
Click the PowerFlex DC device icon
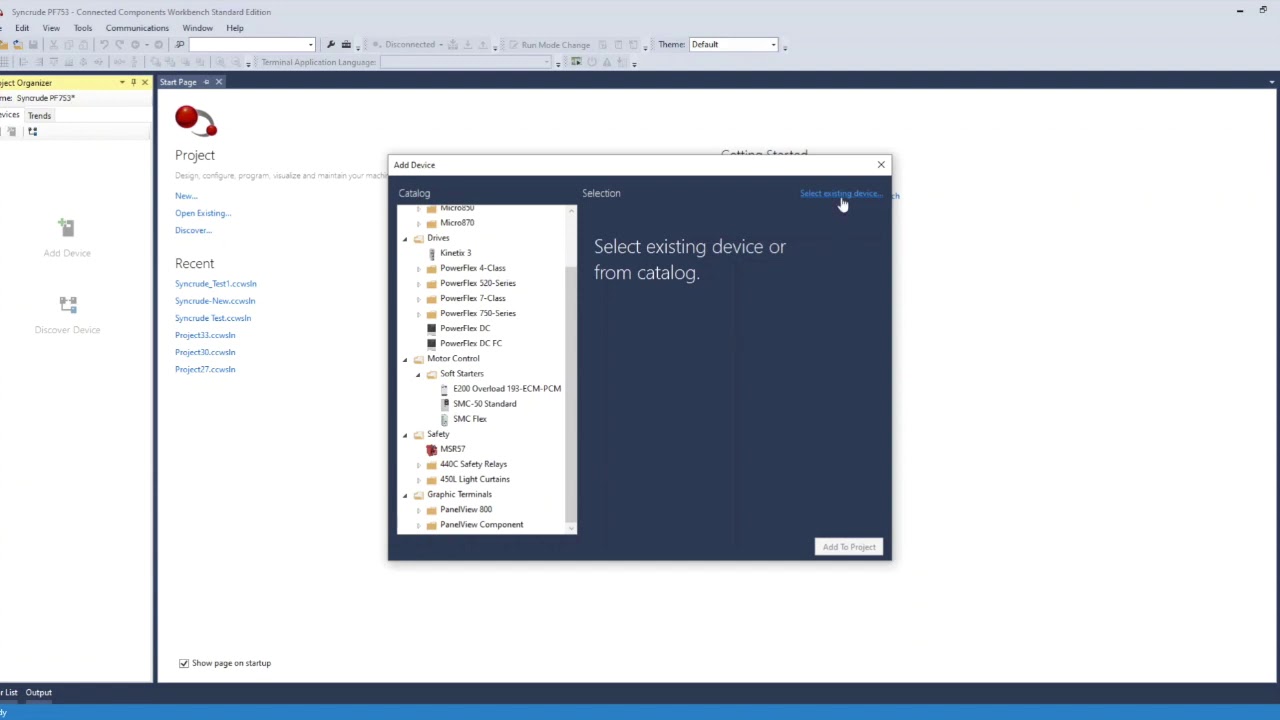431,328
